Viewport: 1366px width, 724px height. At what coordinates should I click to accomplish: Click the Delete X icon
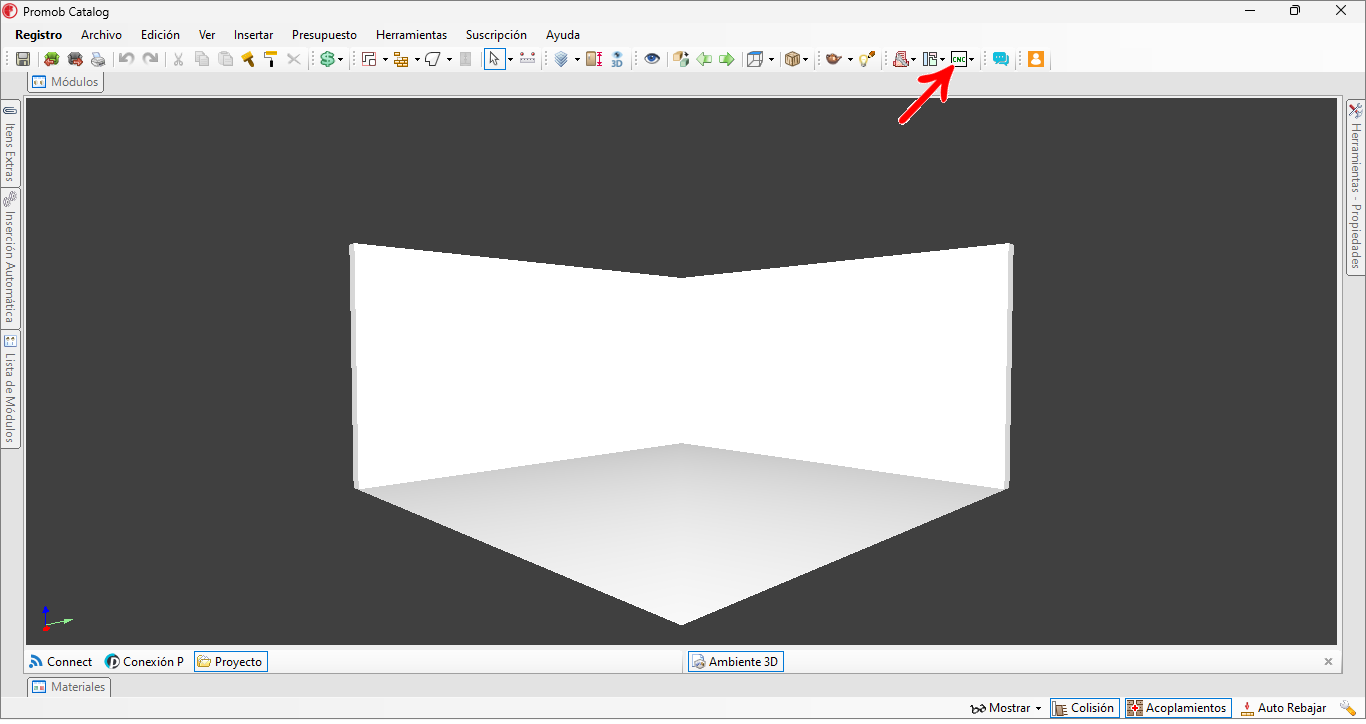(294, 59)
